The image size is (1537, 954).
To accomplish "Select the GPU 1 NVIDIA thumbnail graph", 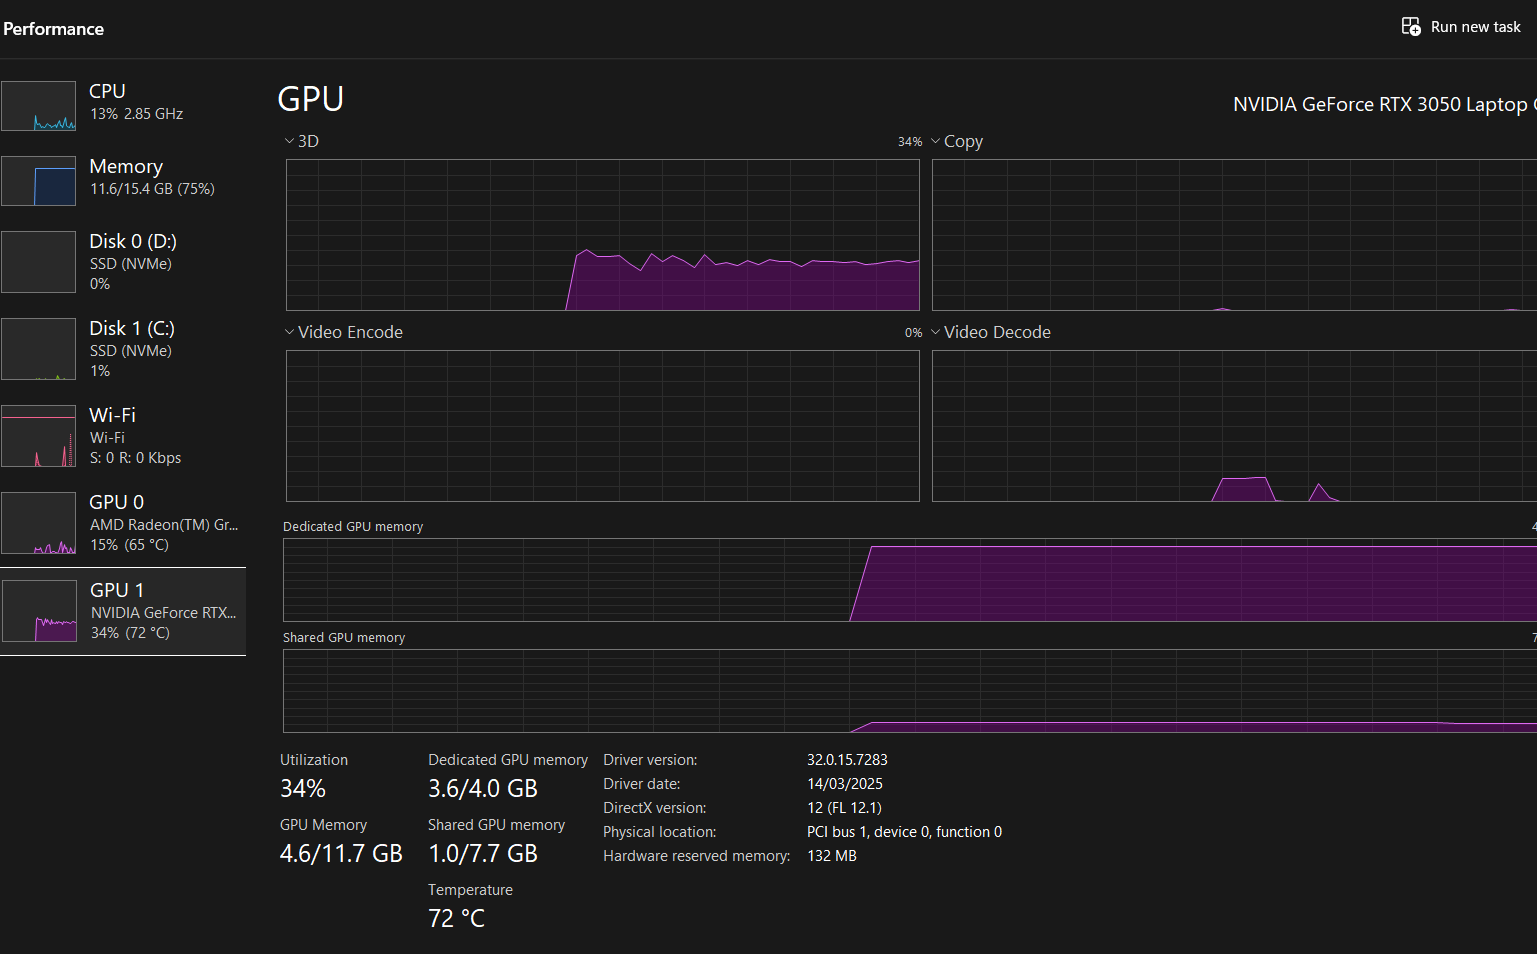I will point(39,611).
